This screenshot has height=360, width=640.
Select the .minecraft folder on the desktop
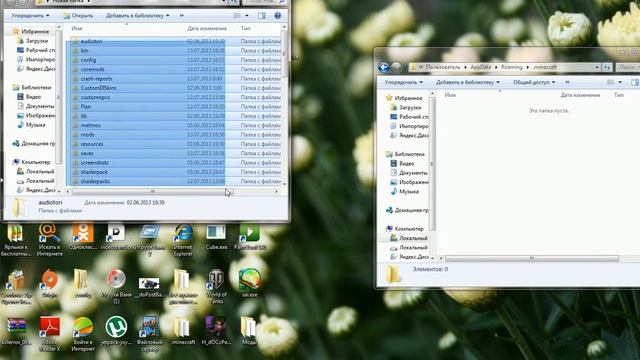tap(182, 331)
